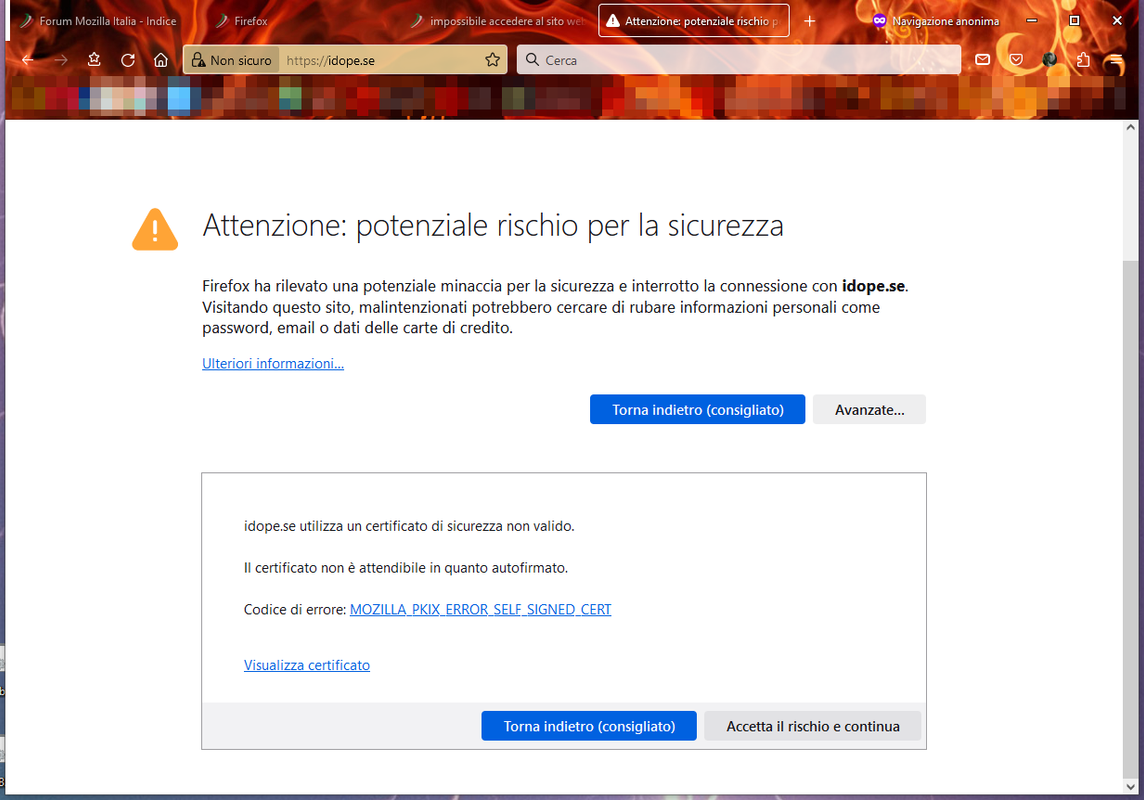
Task: Click the page vertical scrollbar thumb
Action: [1130, 518]
